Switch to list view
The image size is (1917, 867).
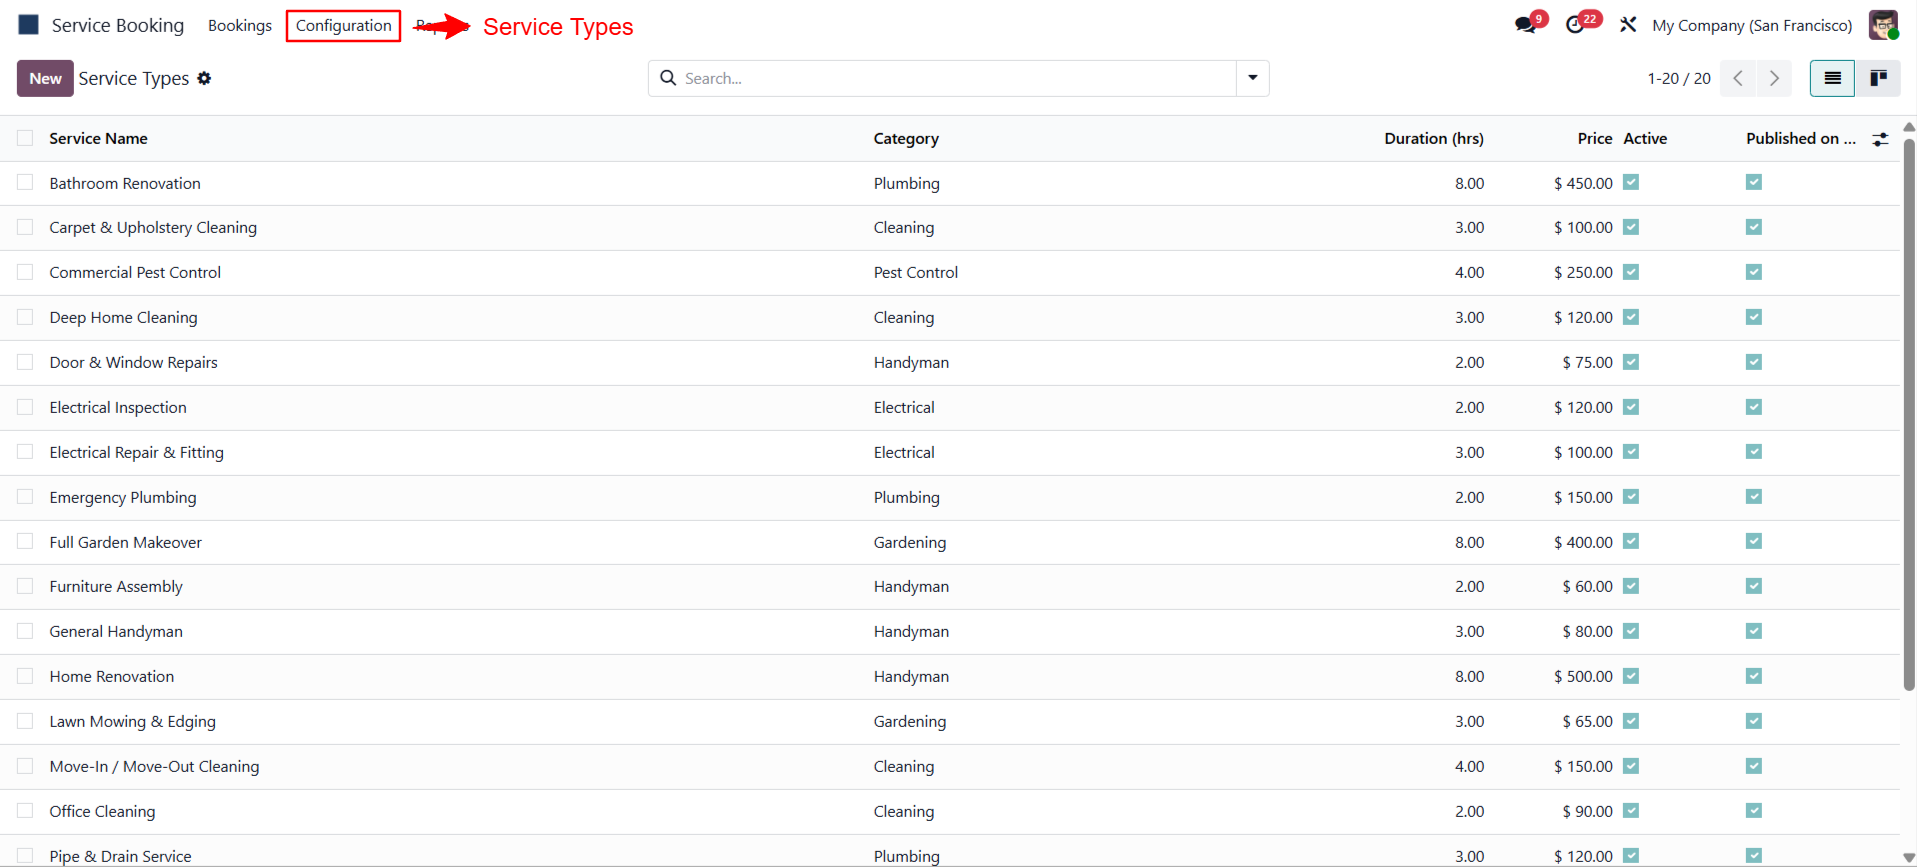click(x=1832, y=78)
